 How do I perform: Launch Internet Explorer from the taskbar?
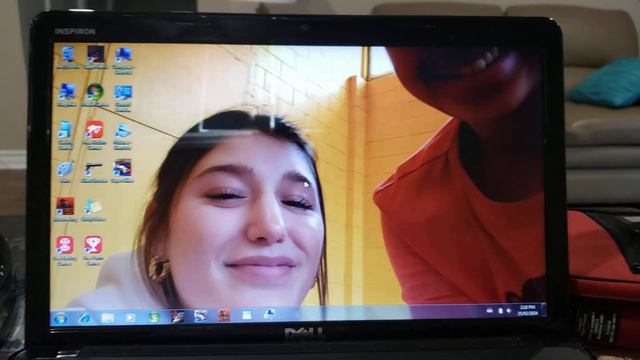point(84,318)
